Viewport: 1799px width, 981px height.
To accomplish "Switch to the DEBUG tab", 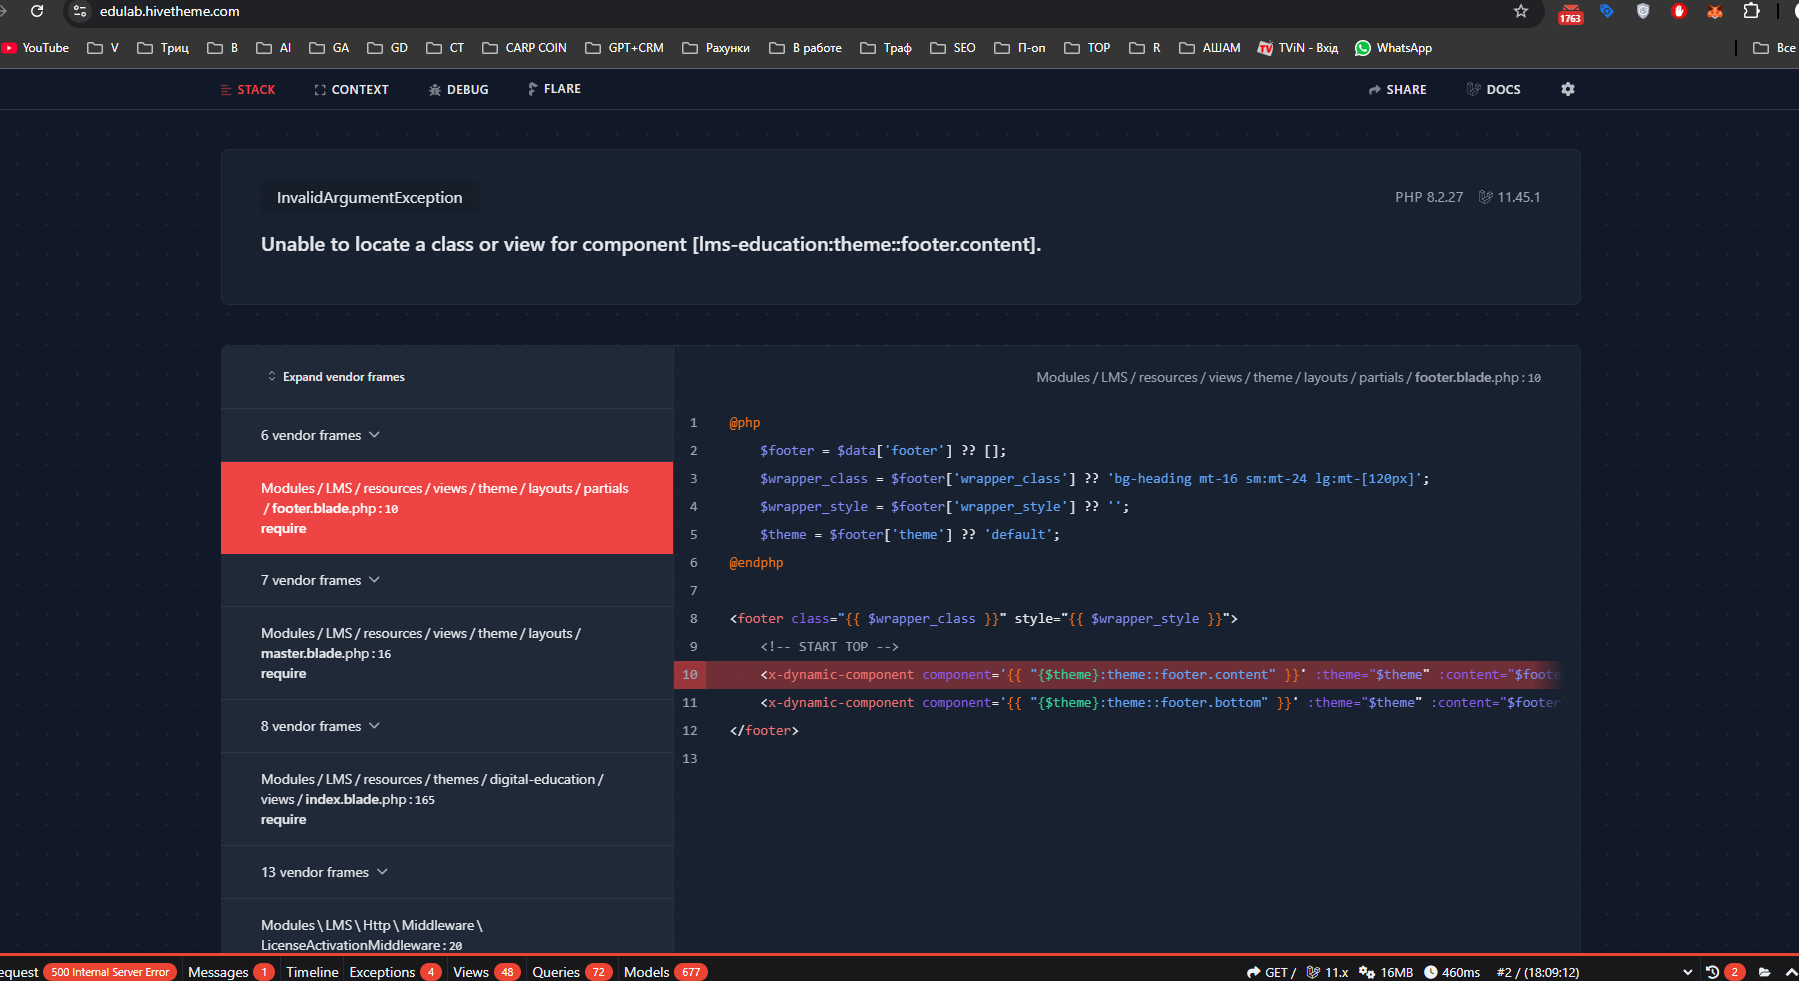I will (x=458, y=90).
